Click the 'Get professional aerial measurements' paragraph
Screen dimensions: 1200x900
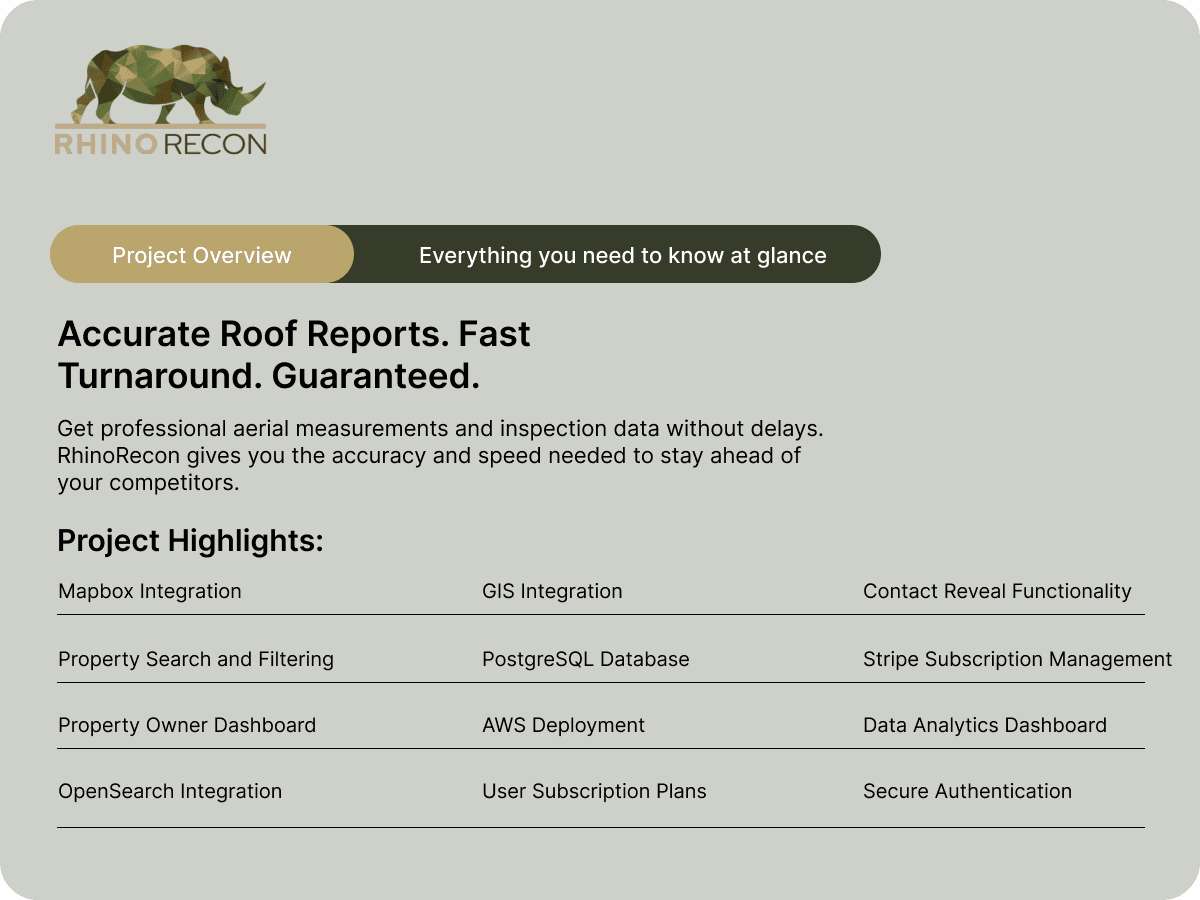coord(440,456)
